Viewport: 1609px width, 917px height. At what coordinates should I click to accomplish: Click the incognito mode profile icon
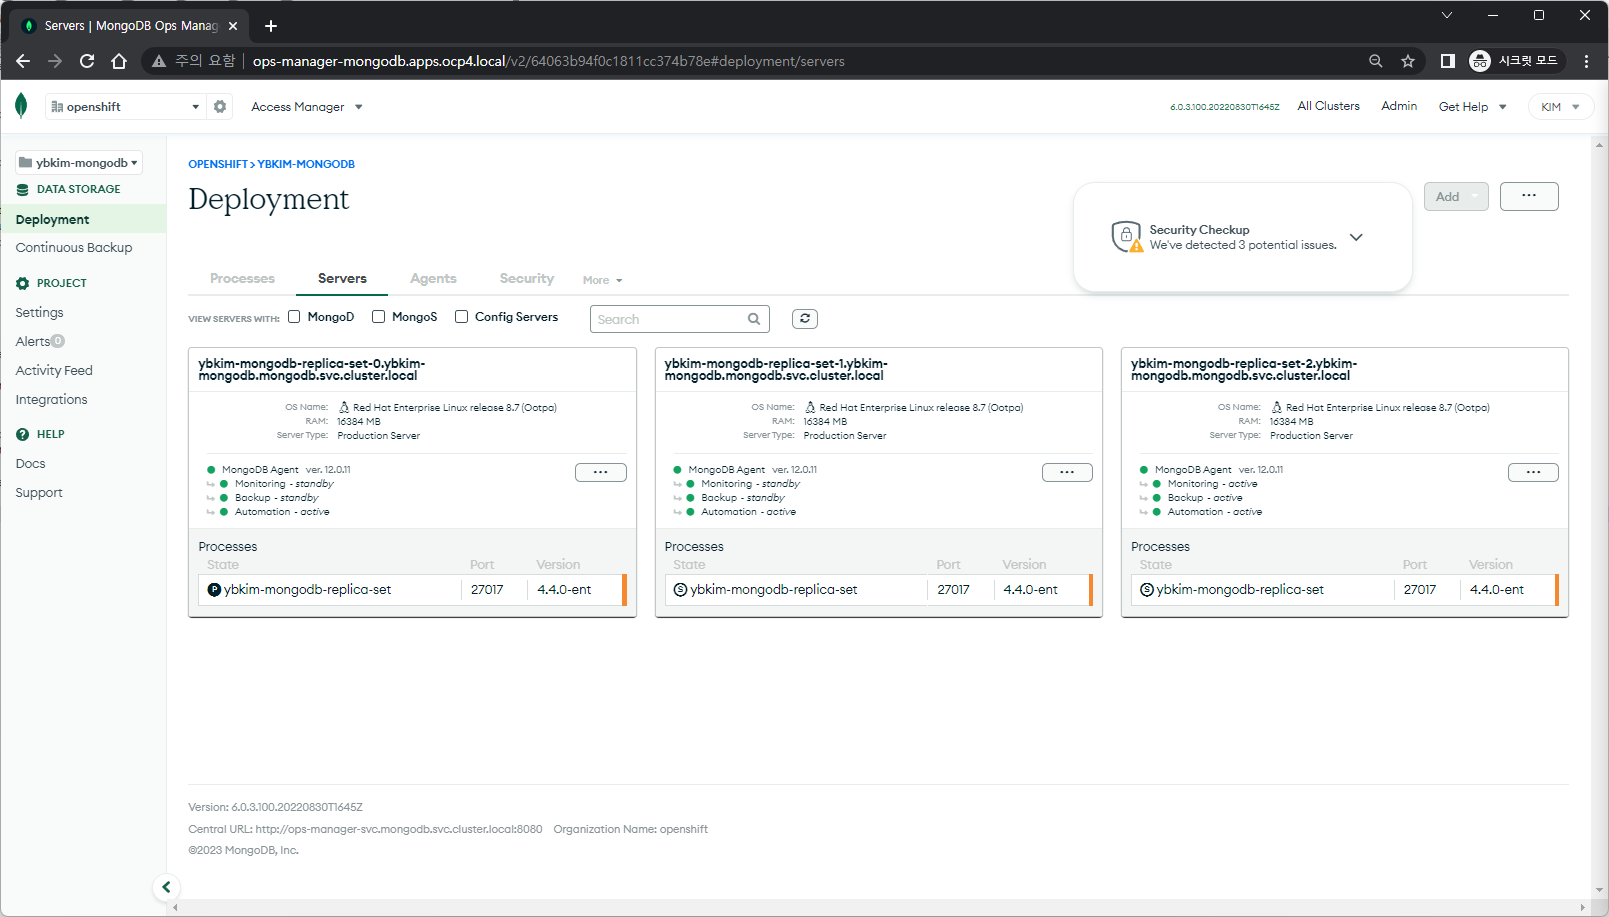[x=1480, y=61]
